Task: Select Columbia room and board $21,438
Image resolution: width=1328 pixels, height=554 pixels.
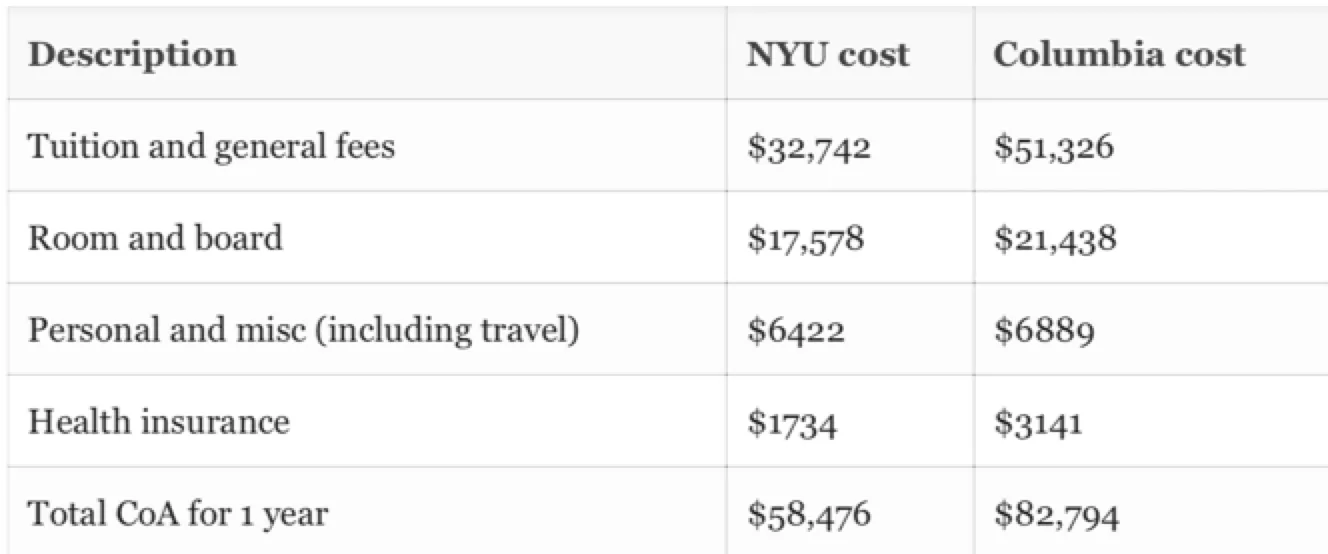Action: 1055,240
